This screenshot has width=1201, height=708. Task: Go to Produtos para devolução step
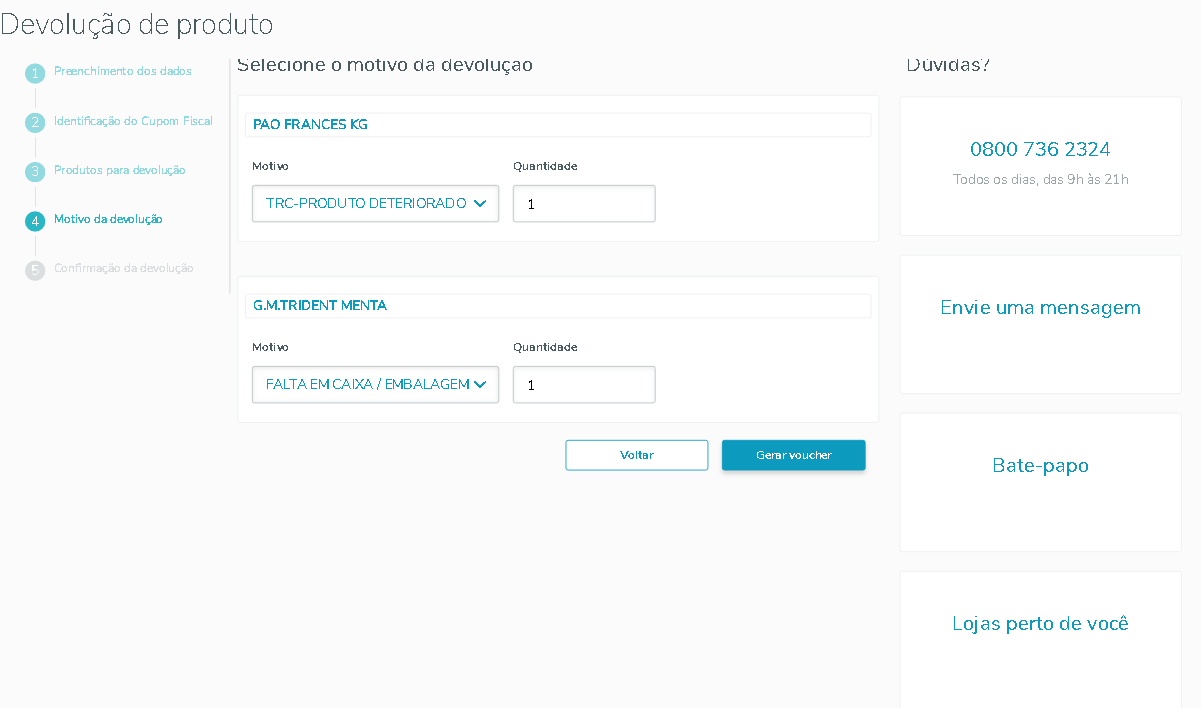coord(120,170)
